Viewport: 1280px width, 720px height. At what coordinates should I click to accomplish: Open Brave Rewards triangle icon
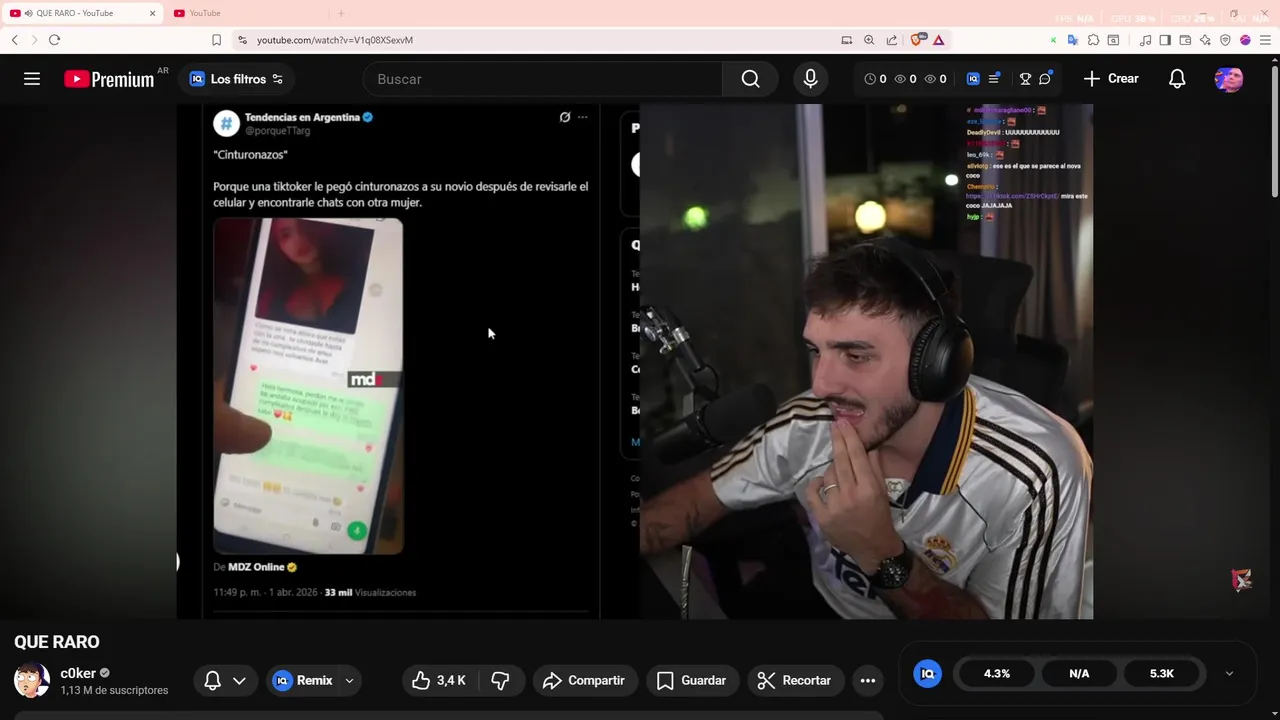click(x=939, y=40)
